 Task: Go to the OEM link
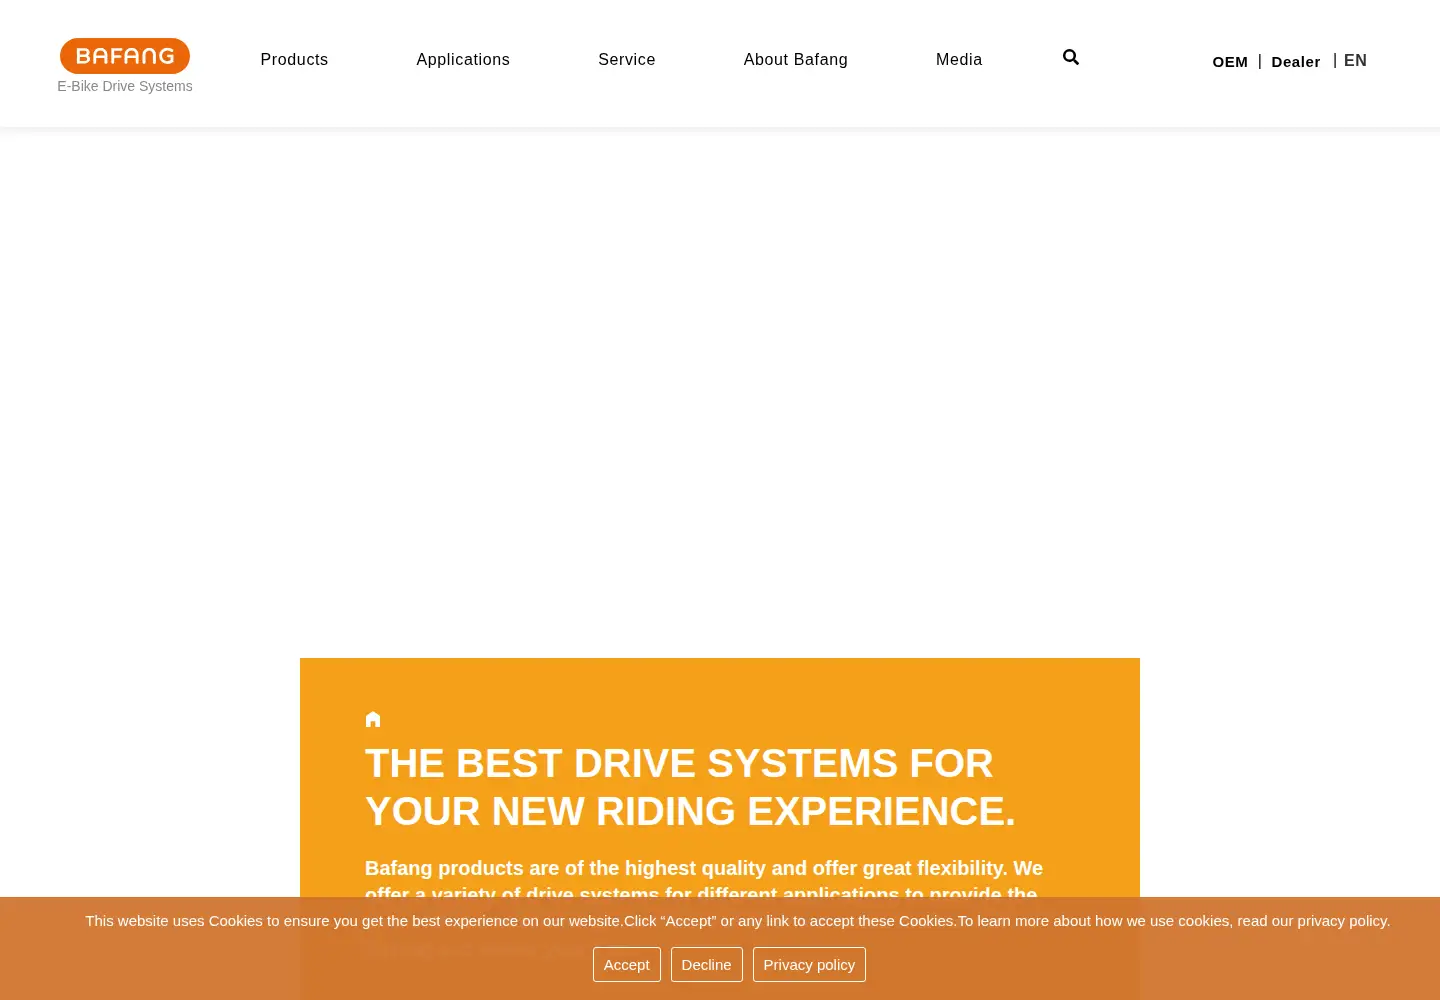(x=1230, y=62)
